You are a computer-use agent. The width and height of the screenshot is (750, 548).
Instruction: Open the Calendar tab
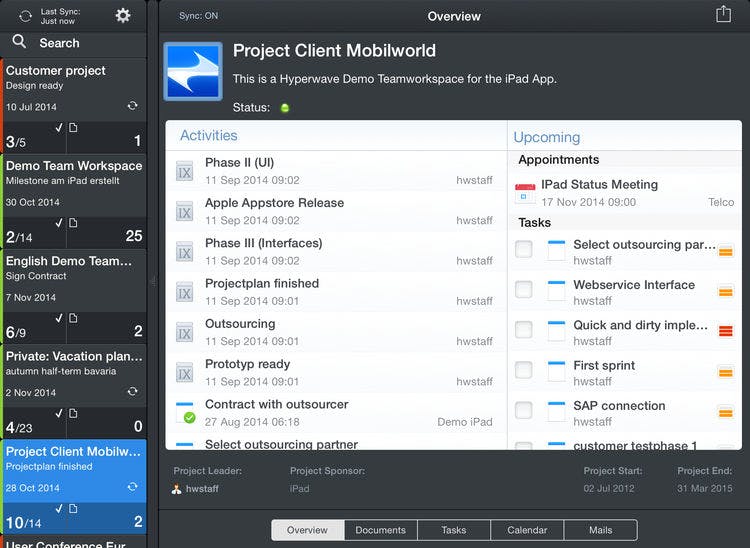527,530
